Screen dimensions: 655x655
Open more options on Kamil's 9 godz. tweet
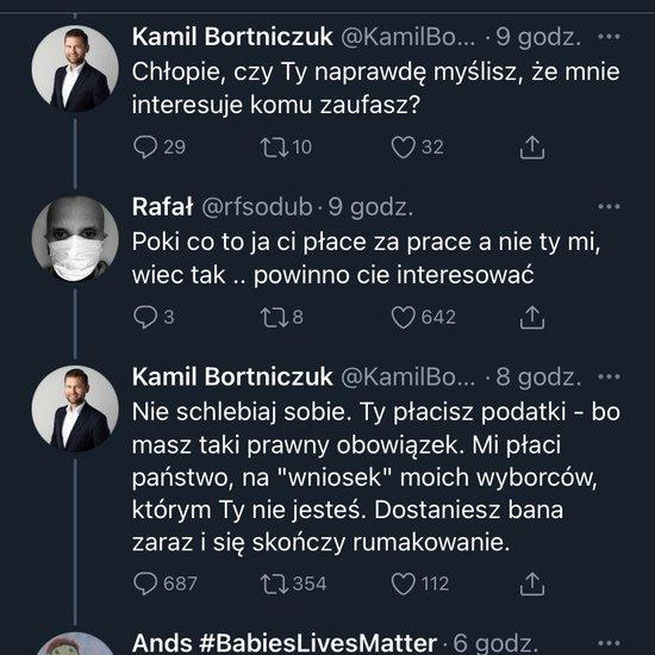click(607, 38)
